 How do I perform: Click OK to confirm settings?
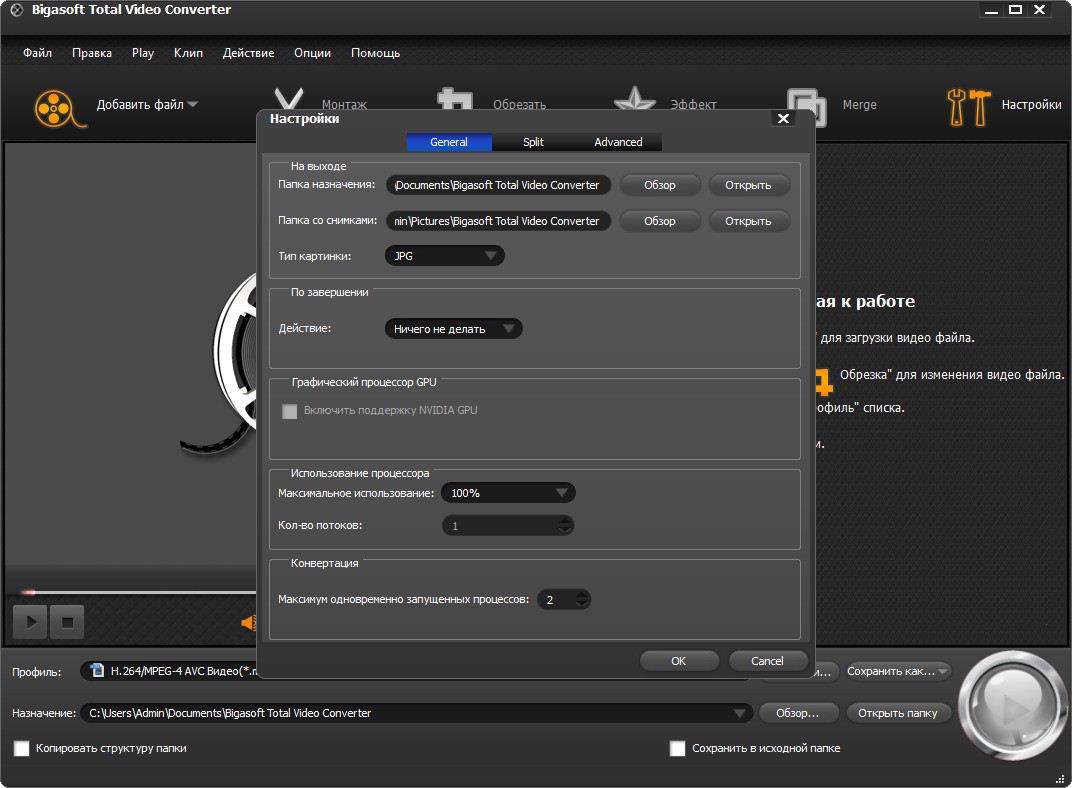[679, 661]
